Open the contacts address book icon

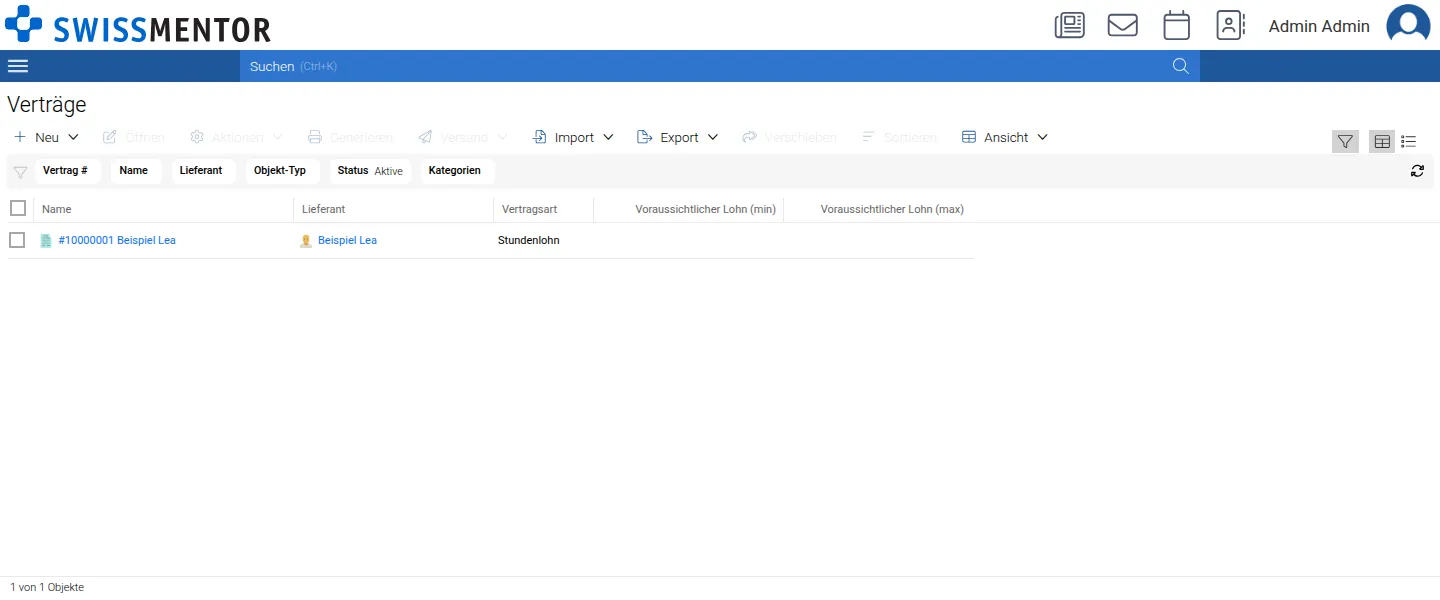point(1231,25)
